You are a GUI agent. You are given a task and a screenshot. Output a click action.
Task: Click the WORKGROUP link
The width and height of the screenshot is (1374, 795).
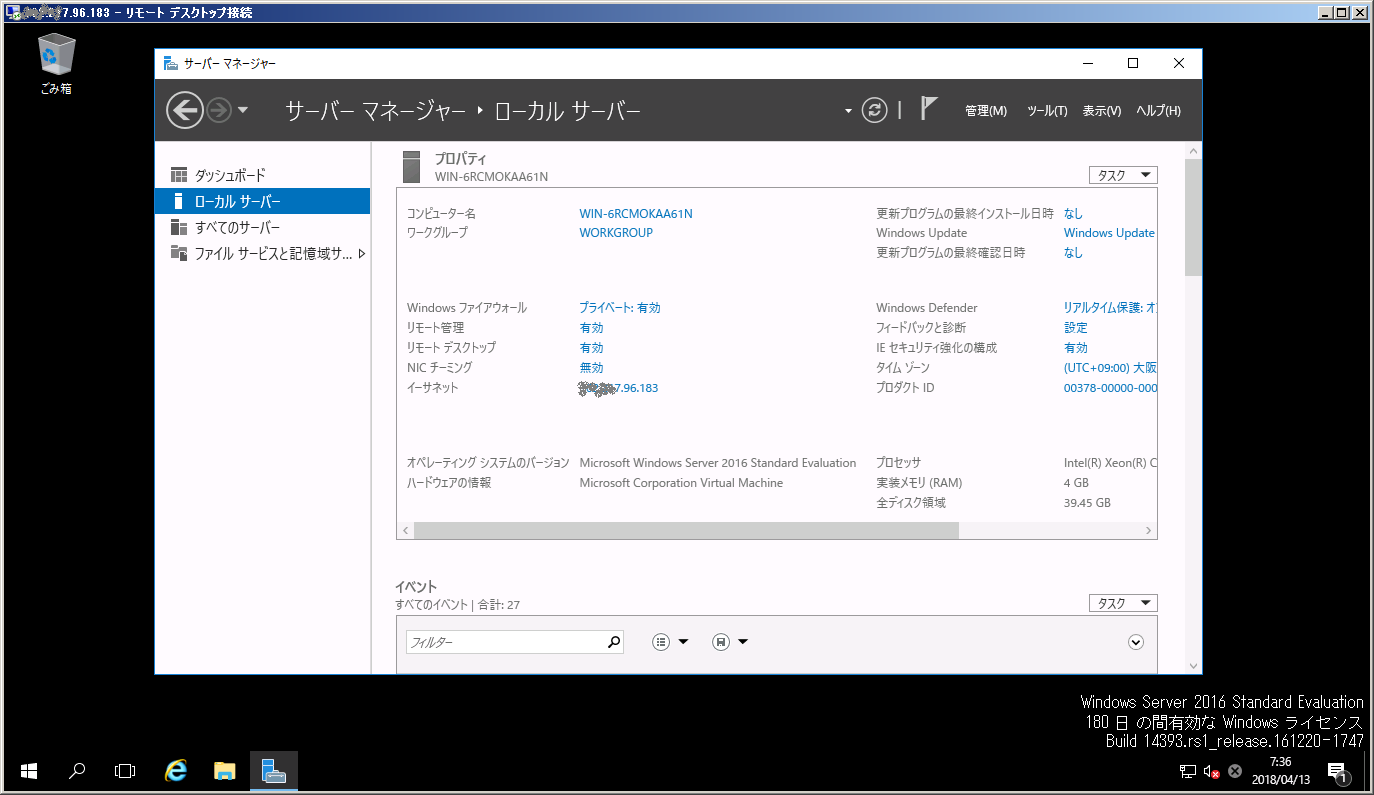click(616, 233)
